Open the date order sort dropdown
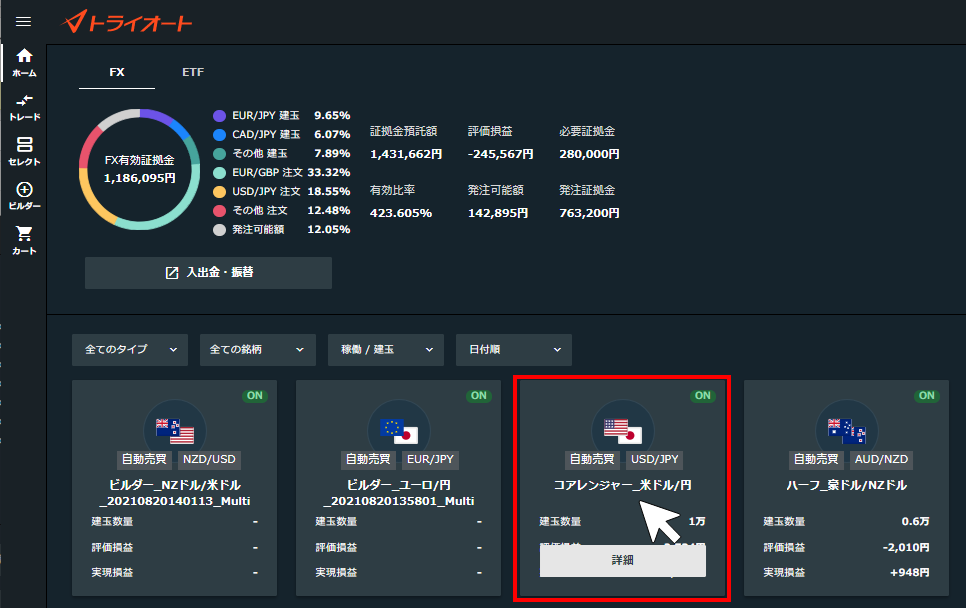 (x=514, y=350)
